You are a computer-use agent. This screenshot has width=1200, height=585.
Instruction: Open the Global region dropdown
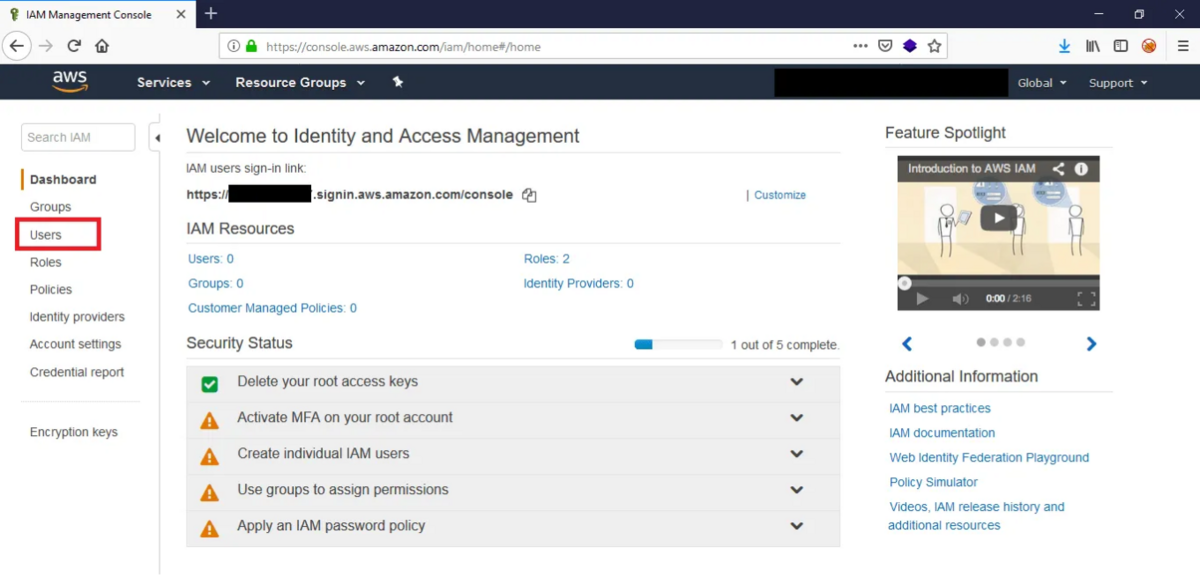pyautogui.click(x=1042, y=83)
